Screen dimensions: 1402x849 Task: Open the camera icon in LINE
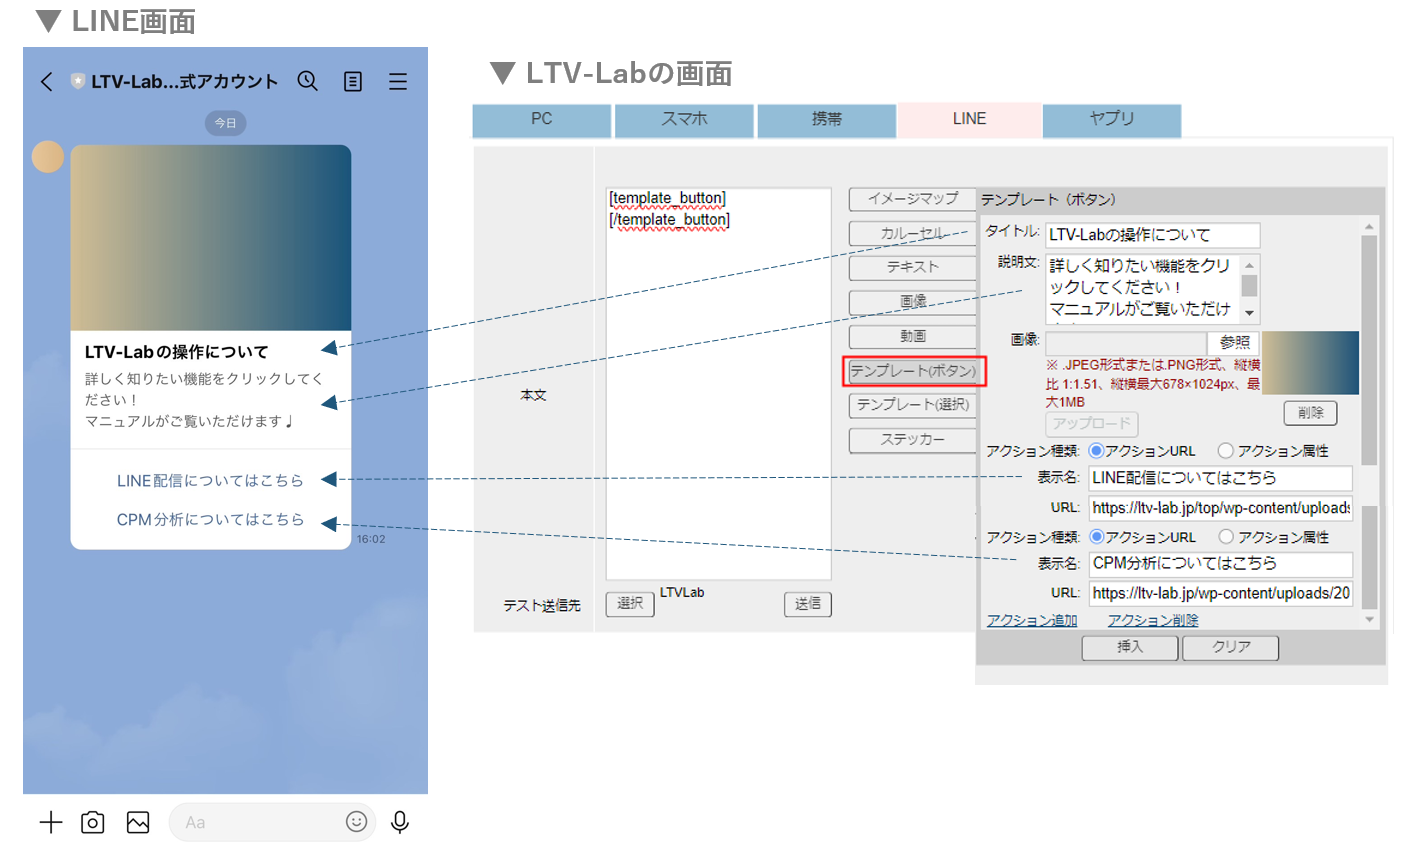[x=93, y=822]
